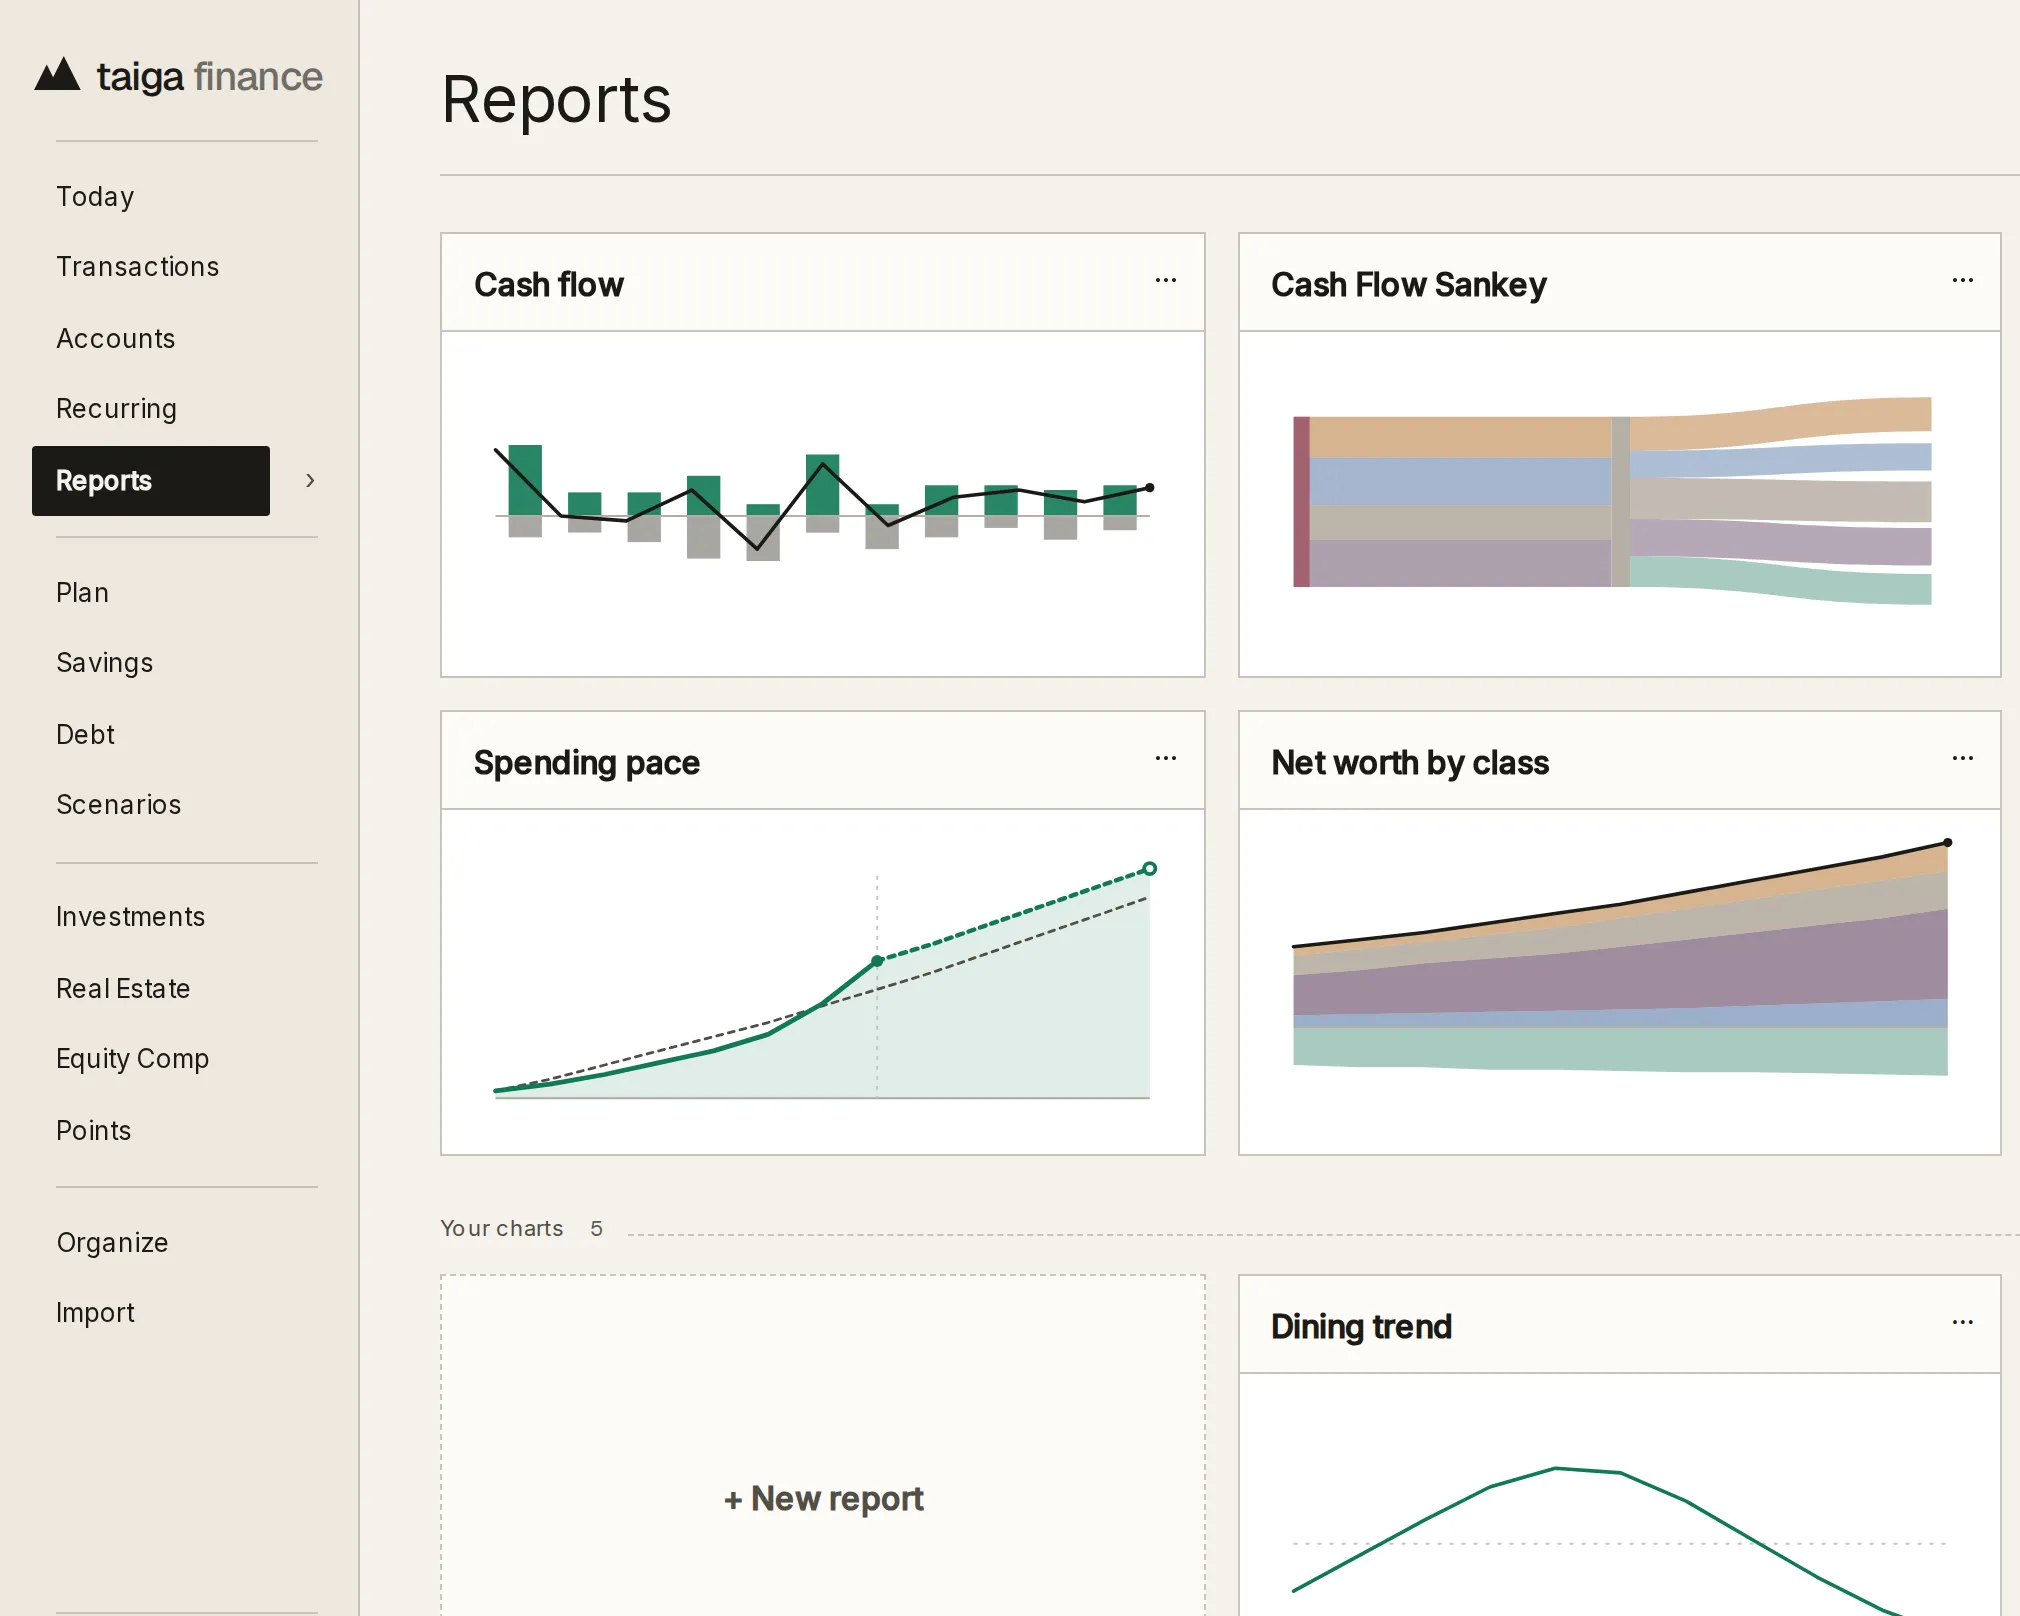
Task: Open the Spending pace chart
Action: 823,982
